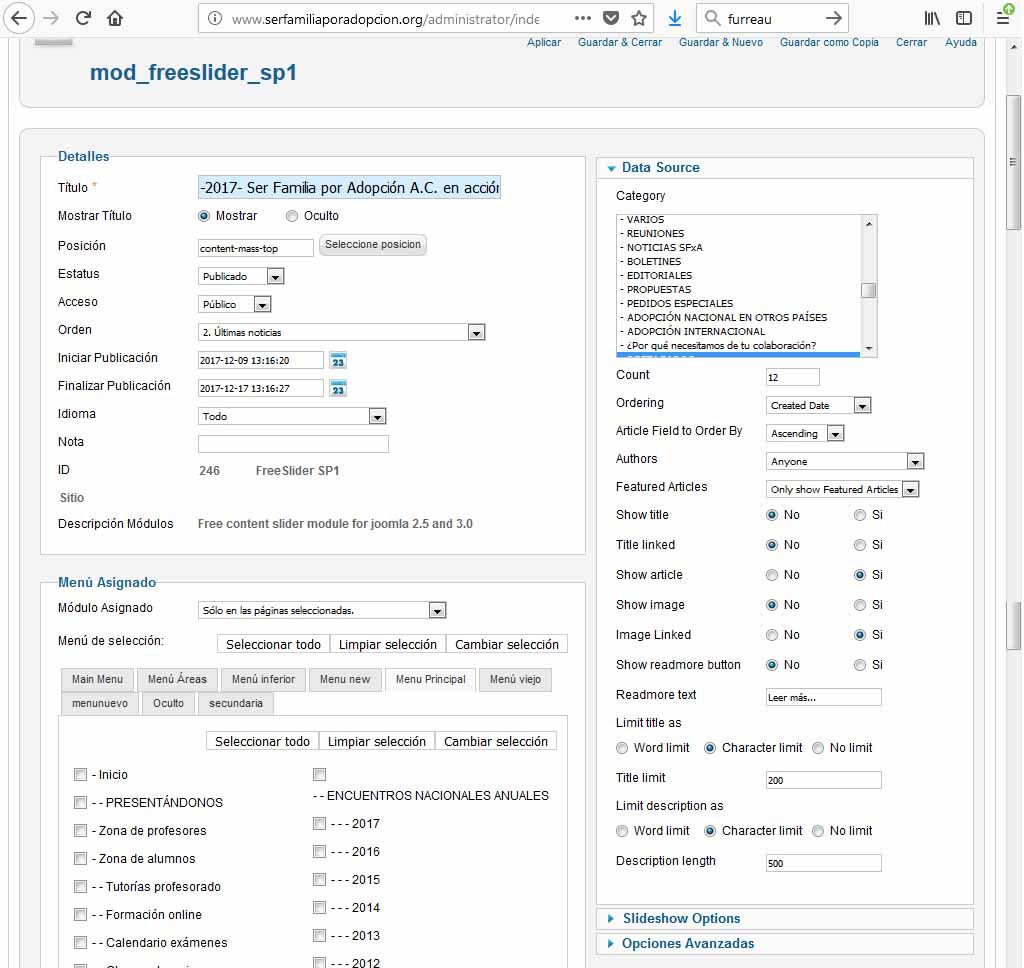Open the browser home page
1024x968 pixels.
115,18
